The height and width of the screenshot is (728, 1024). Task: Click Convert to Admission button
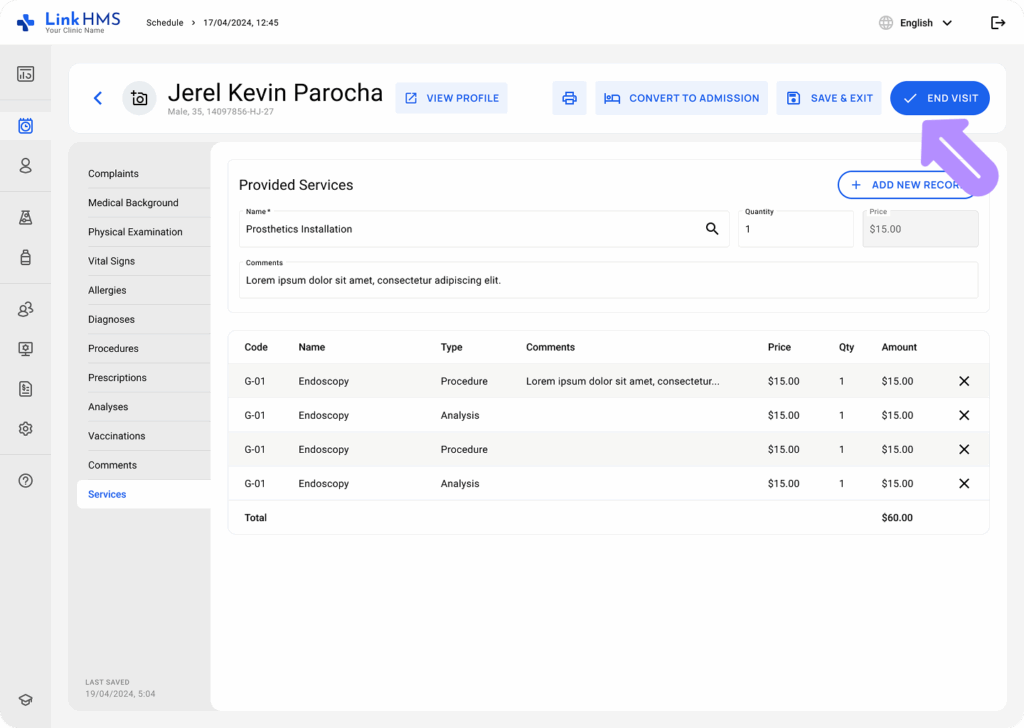[681, 98]
